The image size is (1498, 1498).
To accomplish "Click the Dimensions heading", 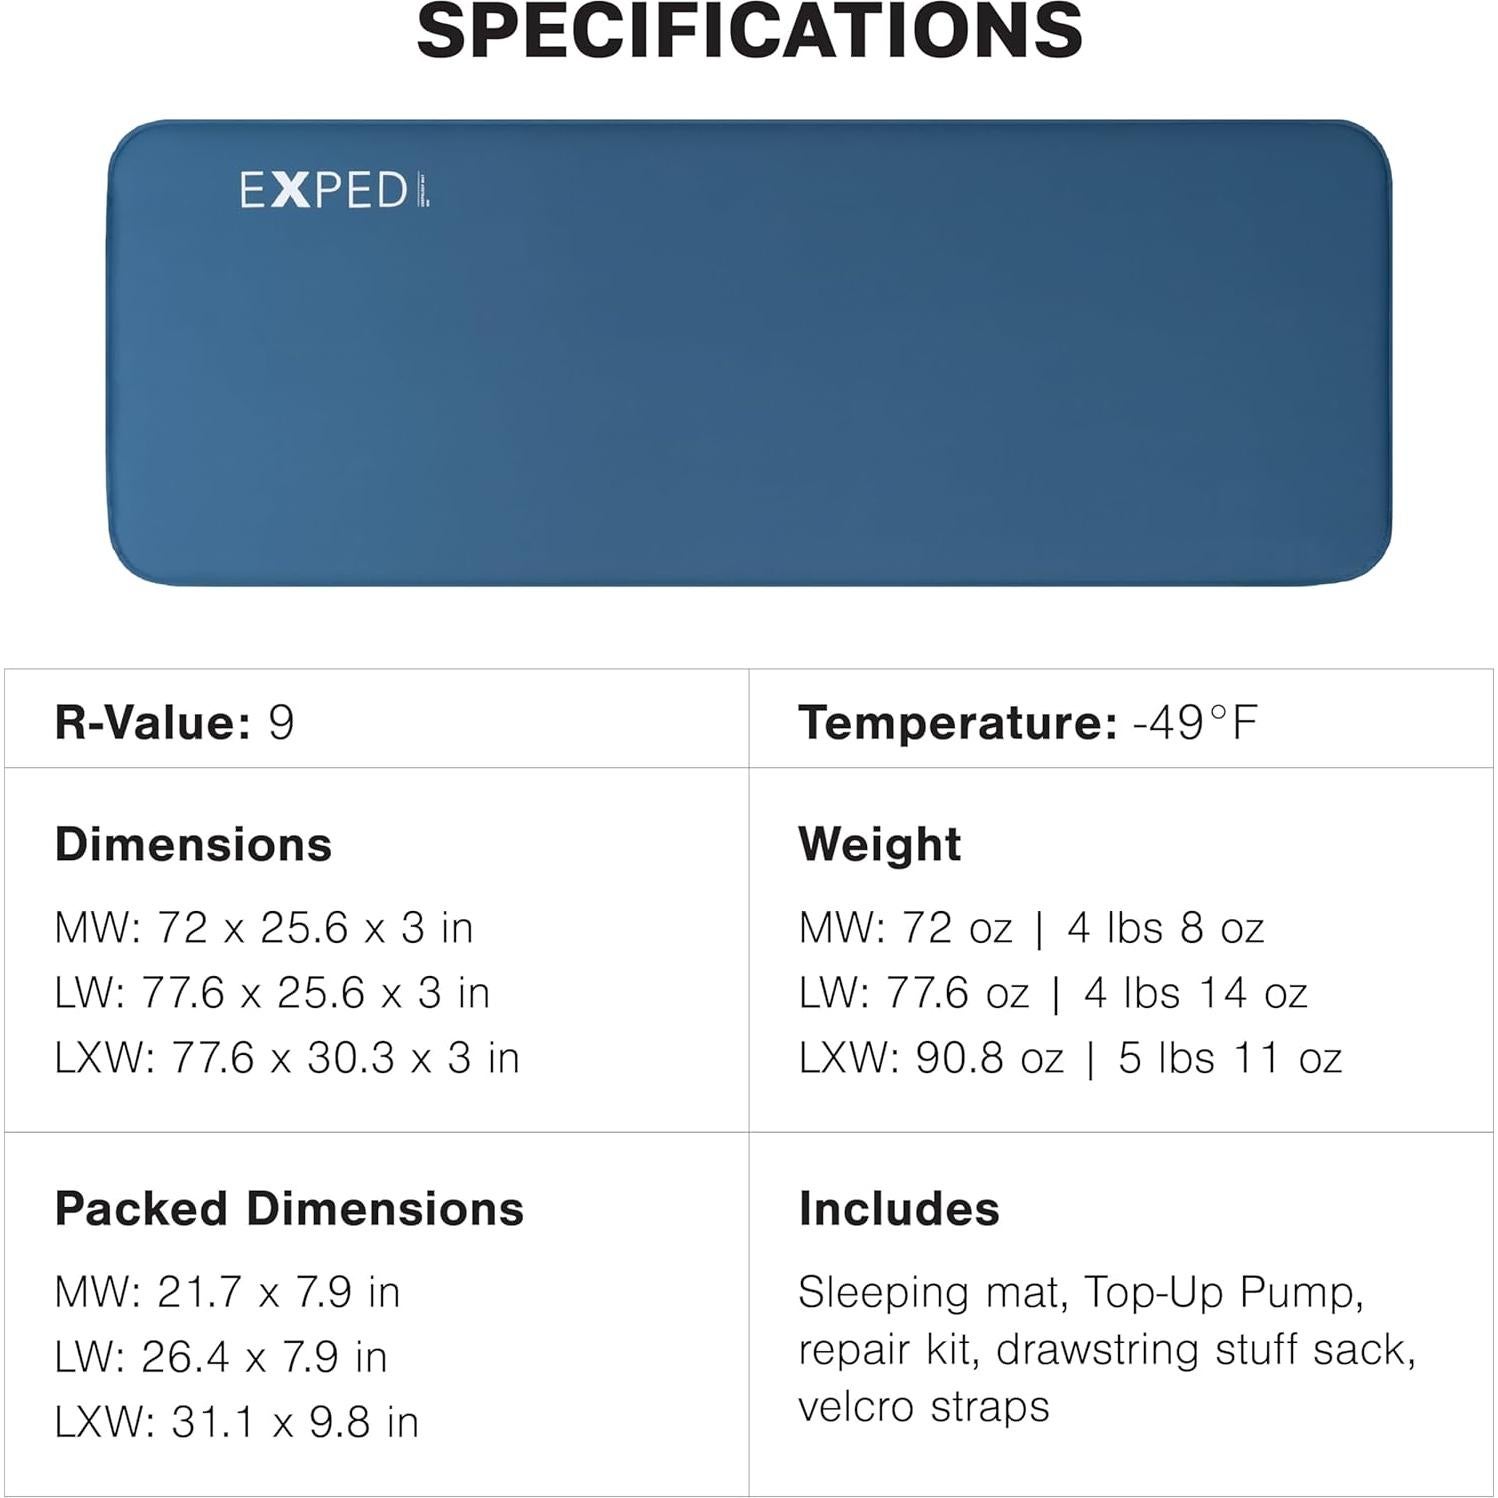I will tap(193, 844).
